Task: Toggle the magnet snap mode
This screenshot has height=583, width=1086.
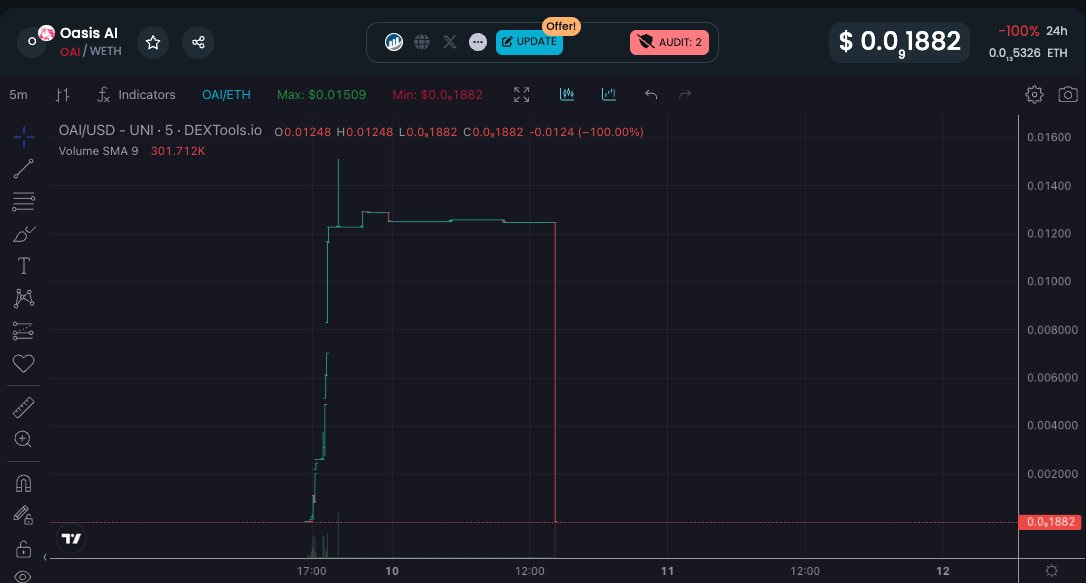Action: 24,483
